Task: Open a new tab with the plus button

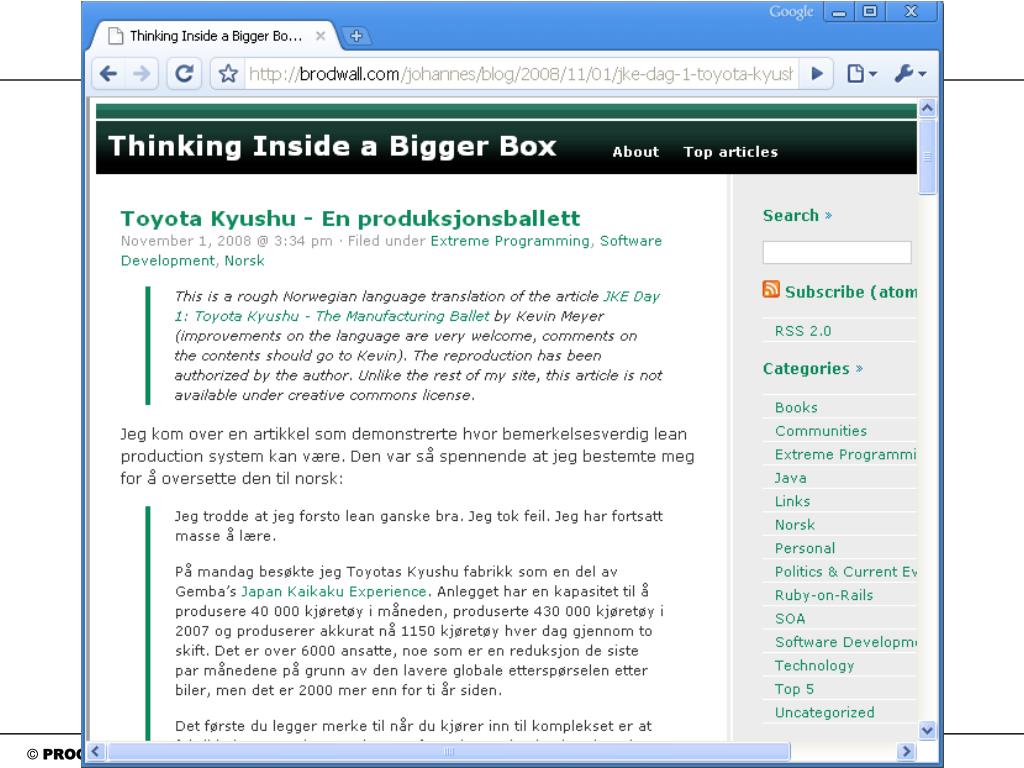Action: [x=357, y=36]
